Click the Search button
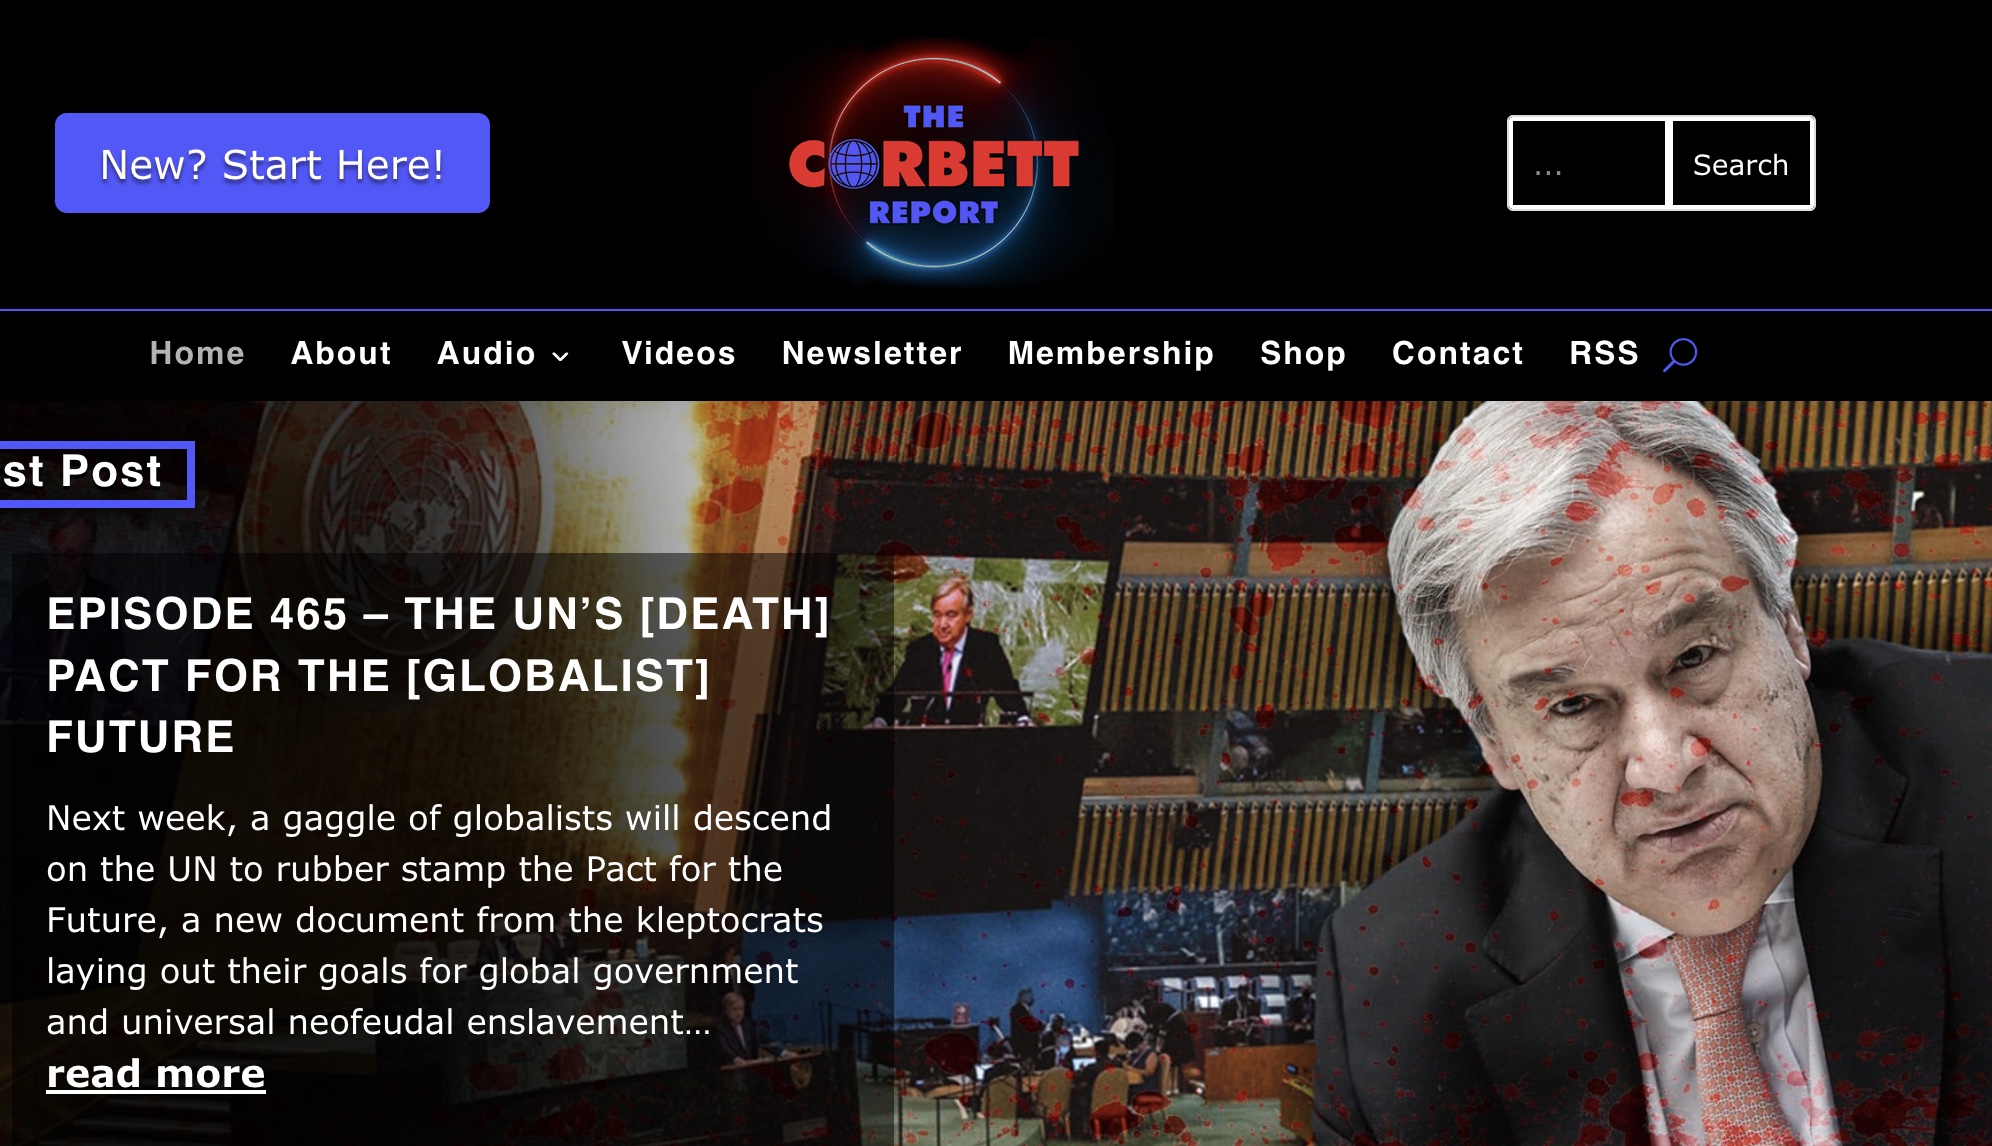This screenshot has height=1146, width=1992. point(1740,164)
